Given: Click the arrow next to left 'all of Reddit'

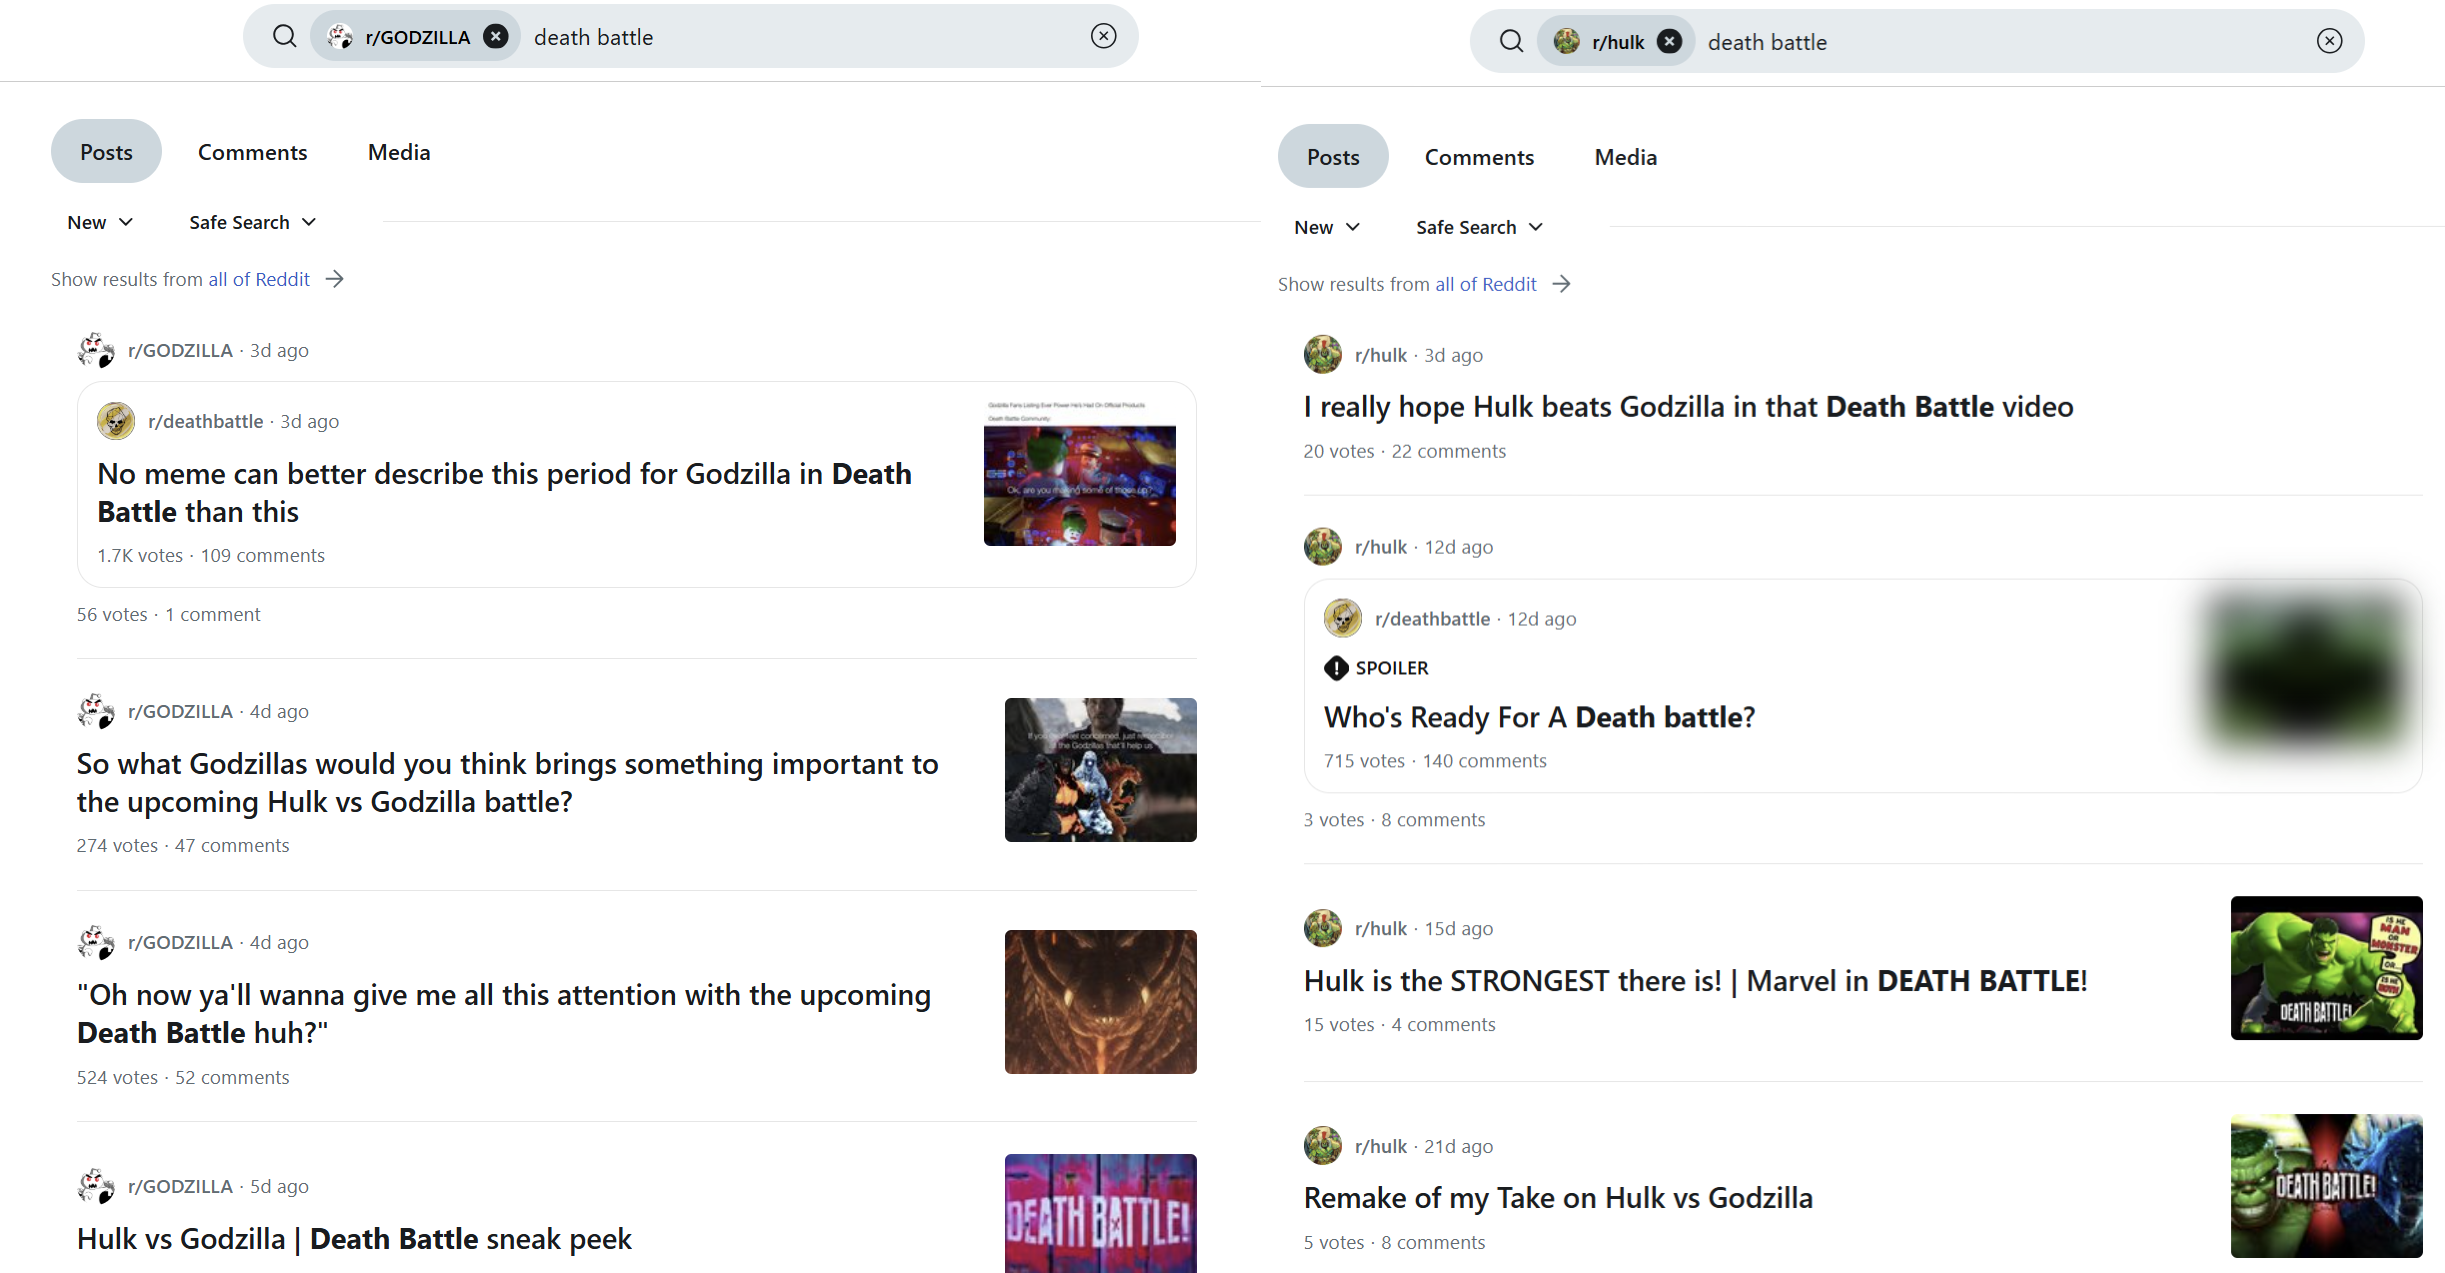Looking at the screenshot, I should point(335,279).
